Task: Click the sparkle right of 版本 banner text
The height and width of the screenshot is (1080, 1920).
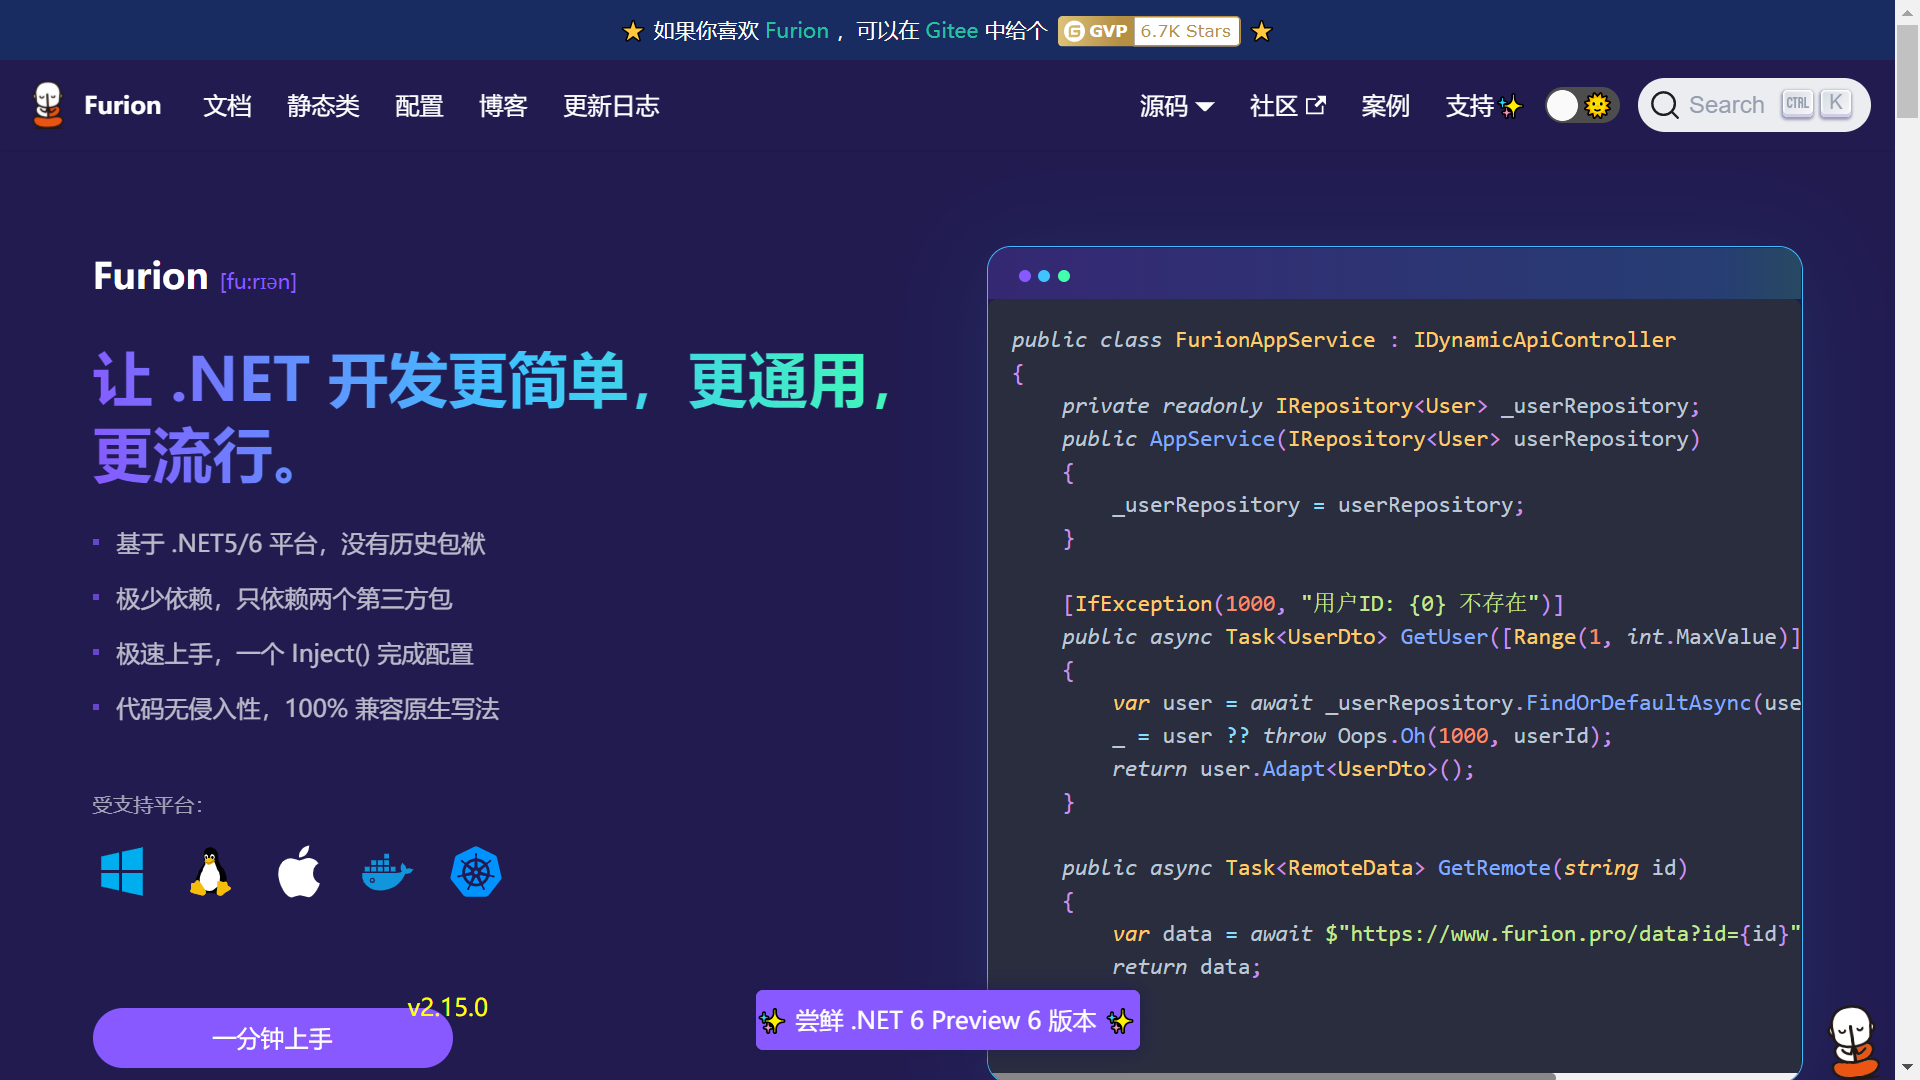Action: tap(1120, 1021)
